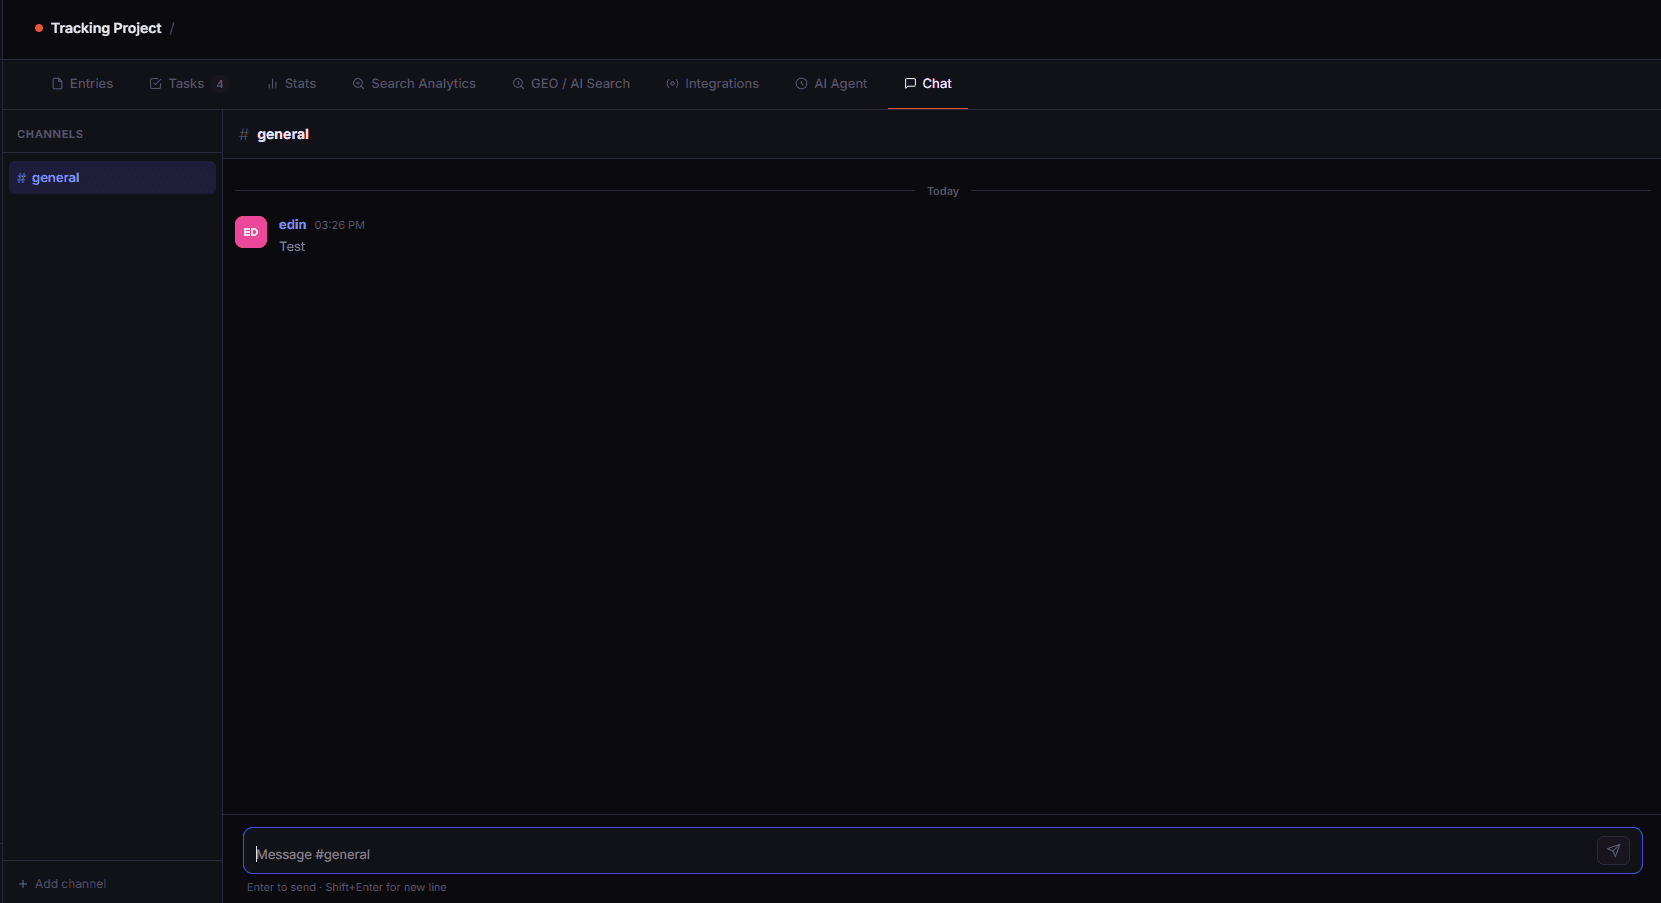Click Add channel
Screen dimensions: 1661x903
(62, 884)
